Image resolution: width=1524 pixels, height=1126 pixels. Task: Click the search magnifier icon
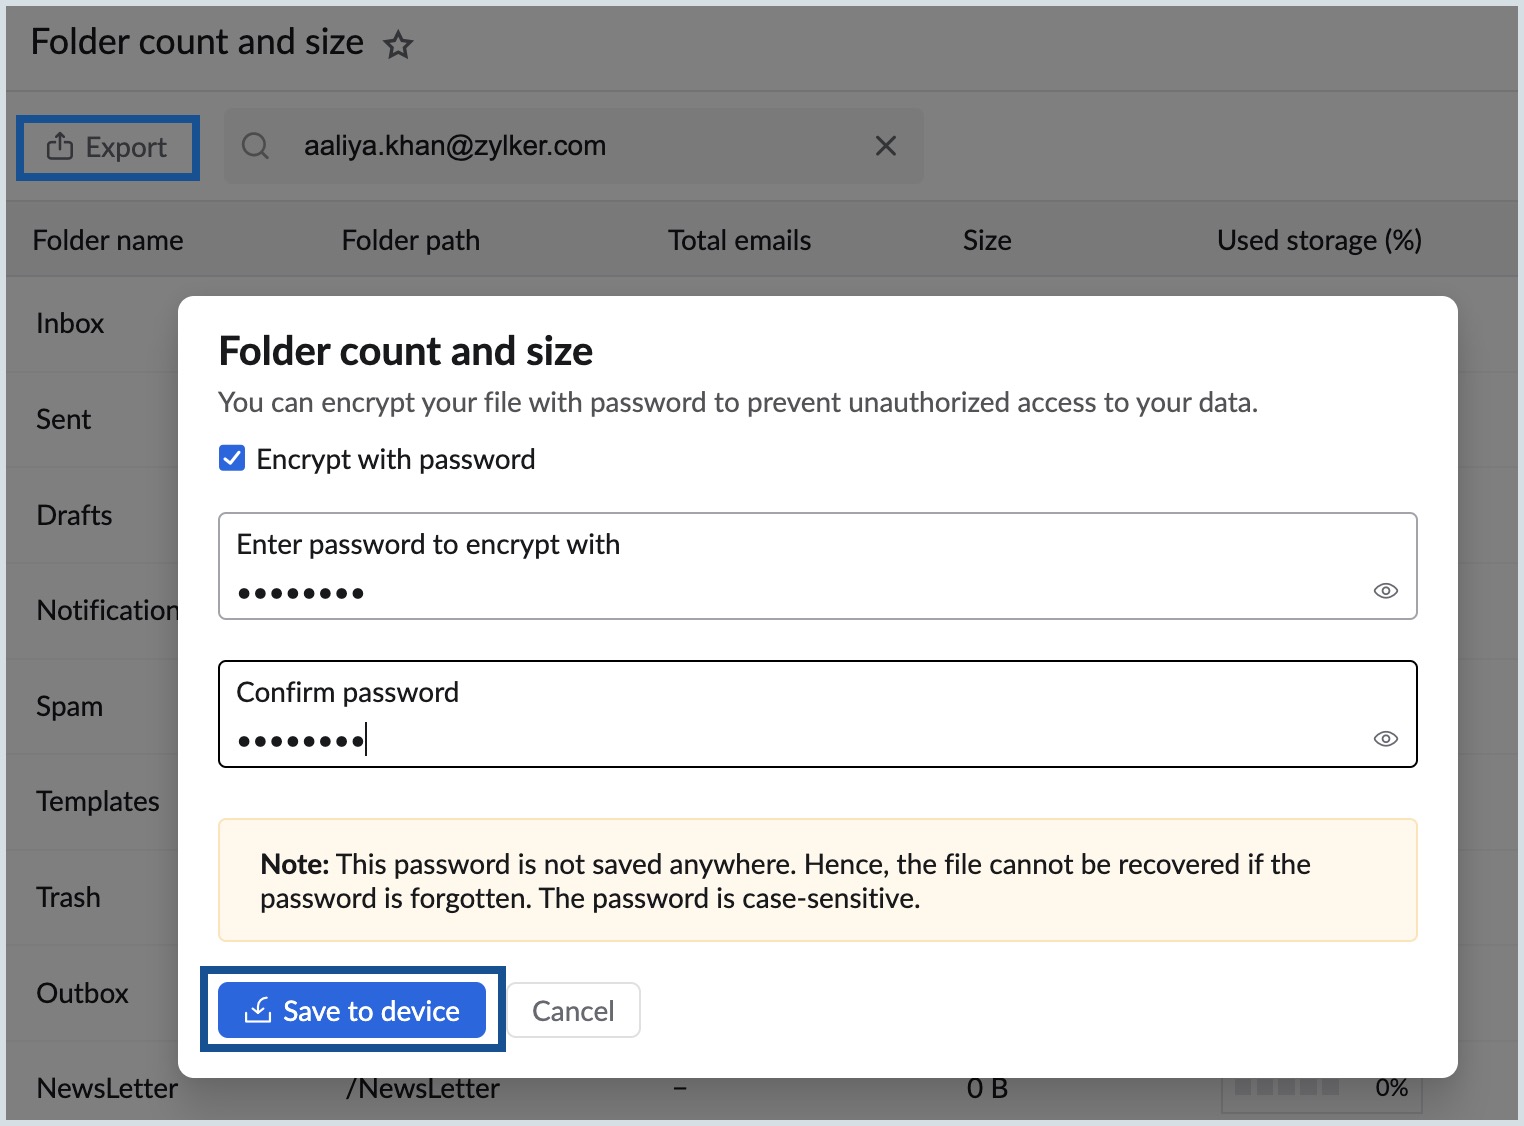256,146
